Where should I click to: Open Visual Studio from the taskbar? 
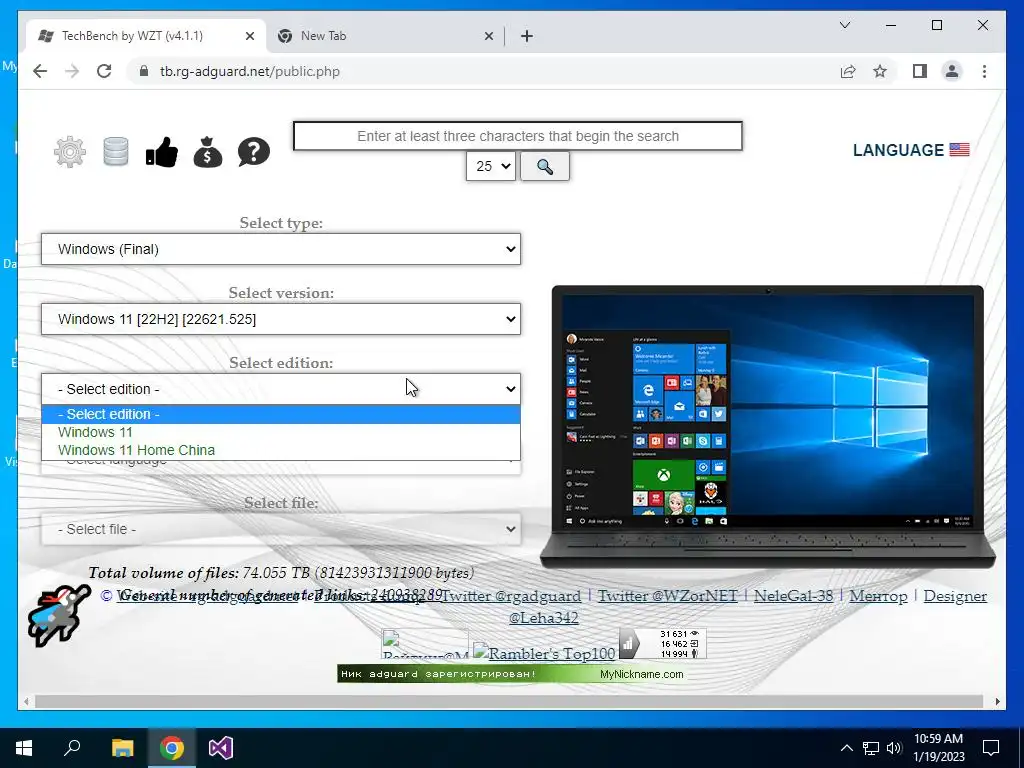(221, 748)
